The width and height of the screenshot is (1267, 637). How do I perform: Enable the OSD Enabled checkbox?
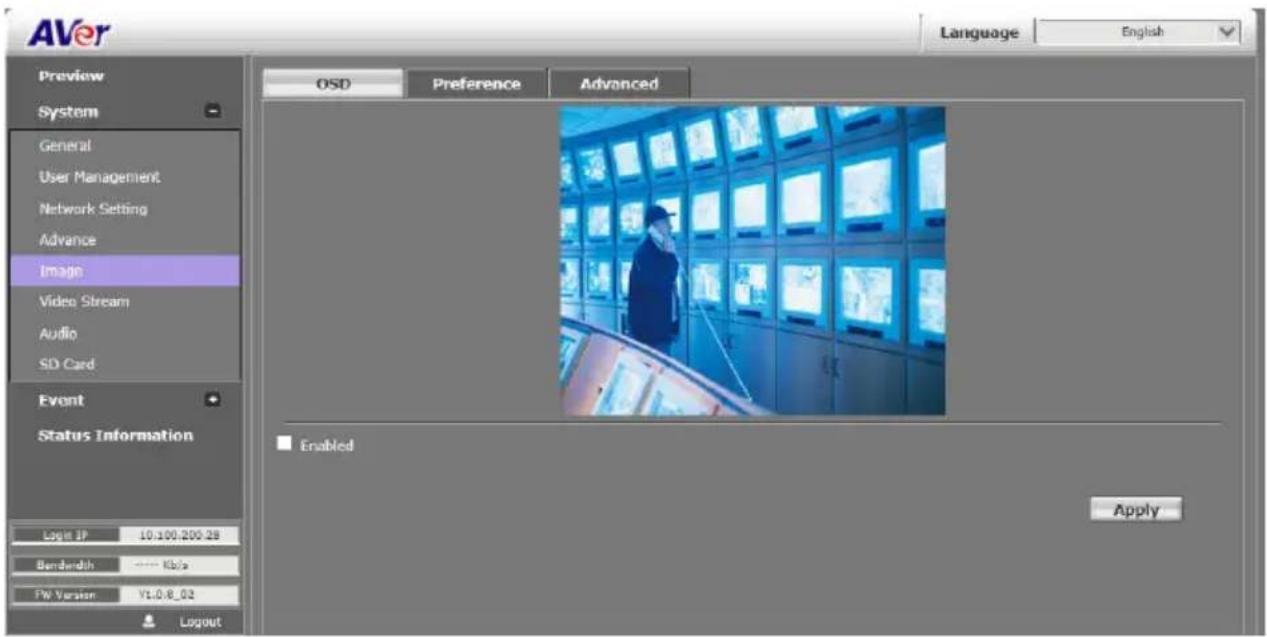(x=283, y=445)
